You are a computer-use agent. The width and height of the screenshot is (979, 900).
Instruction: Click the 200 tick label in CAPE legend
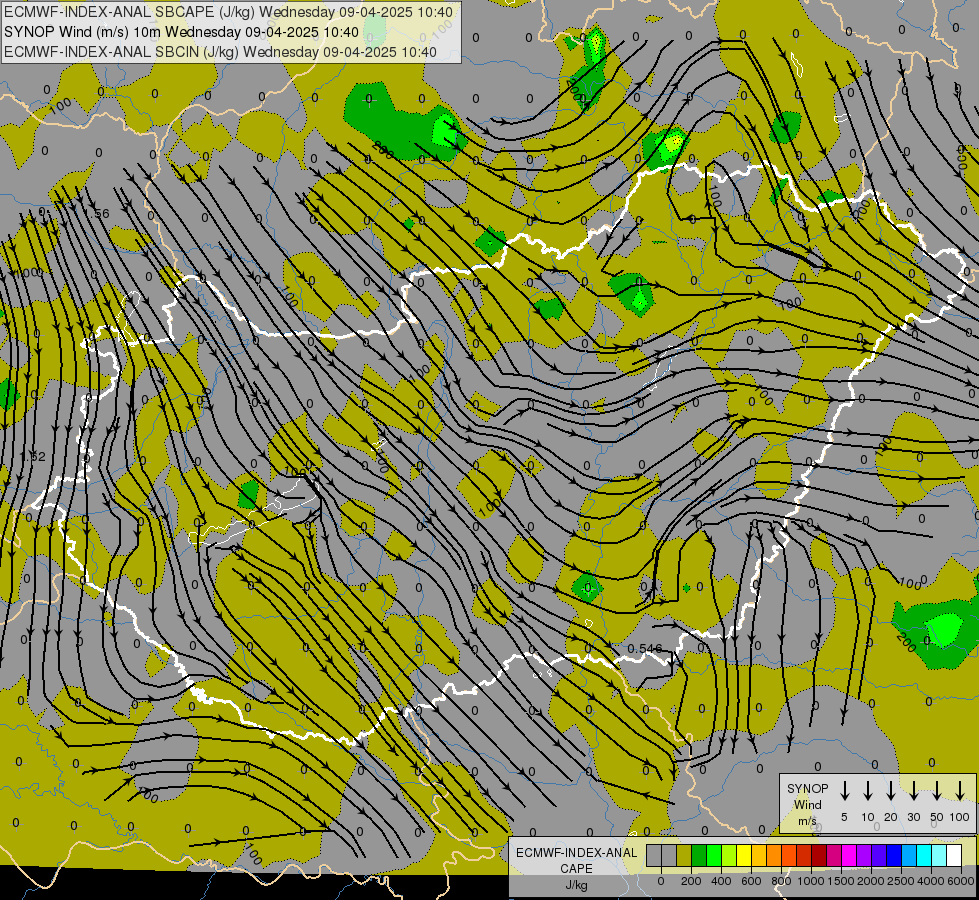click(691, 881)
